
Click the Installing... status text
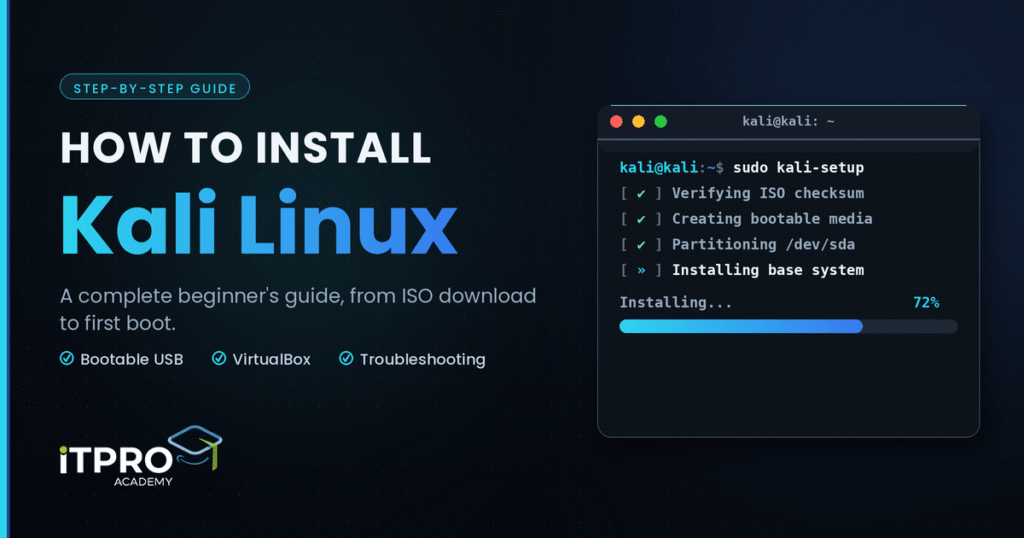[x=676, y=302]
